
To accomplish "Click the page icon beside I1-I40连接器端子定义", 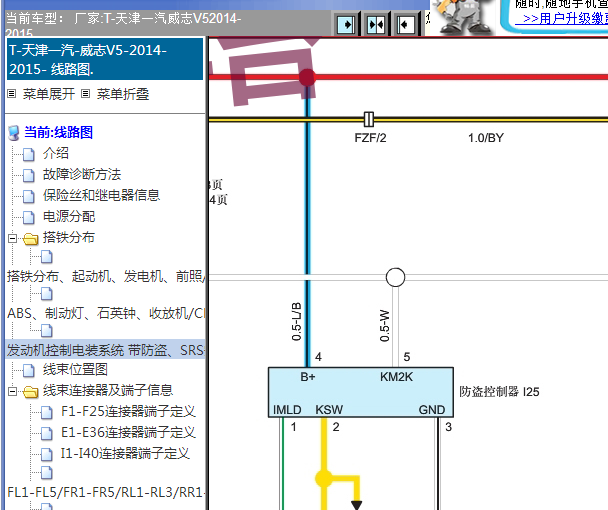I will (47, 454).
